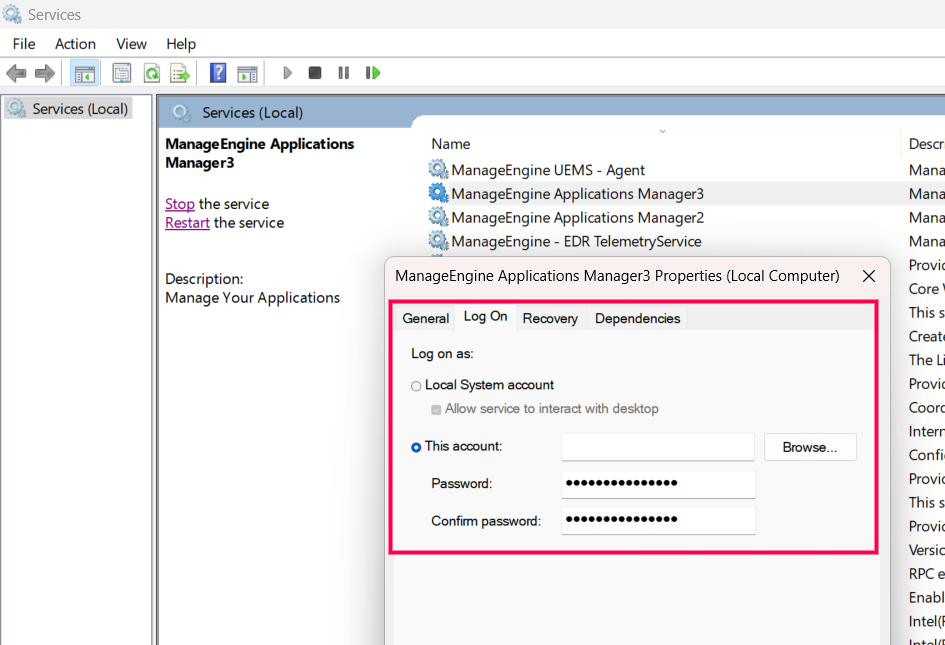Select Services (Local) in the console tree
Screen dimensions: 945x645
click(79, 109)
